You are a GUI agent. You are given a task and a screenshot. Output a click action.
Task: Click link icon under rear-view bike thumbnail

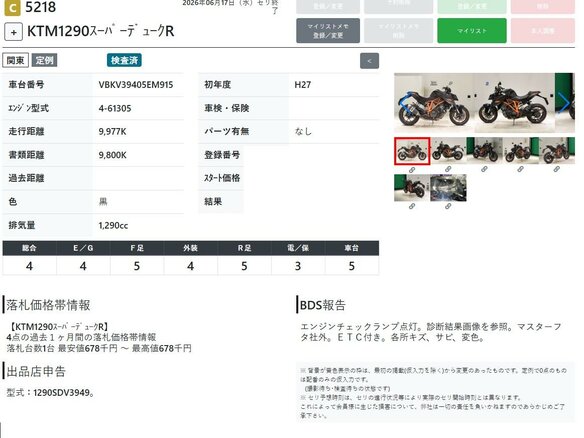coord(412,206)
